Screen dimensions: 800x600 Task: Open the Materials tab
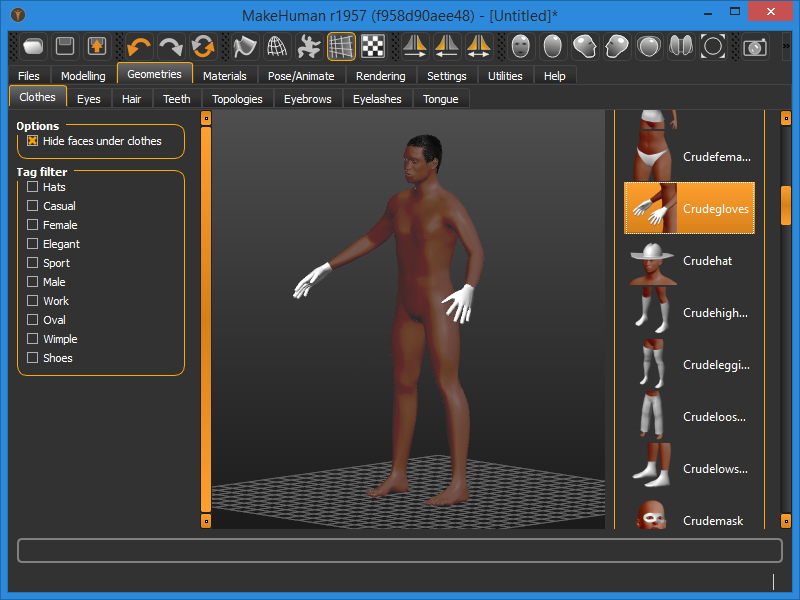click(224, 76)
